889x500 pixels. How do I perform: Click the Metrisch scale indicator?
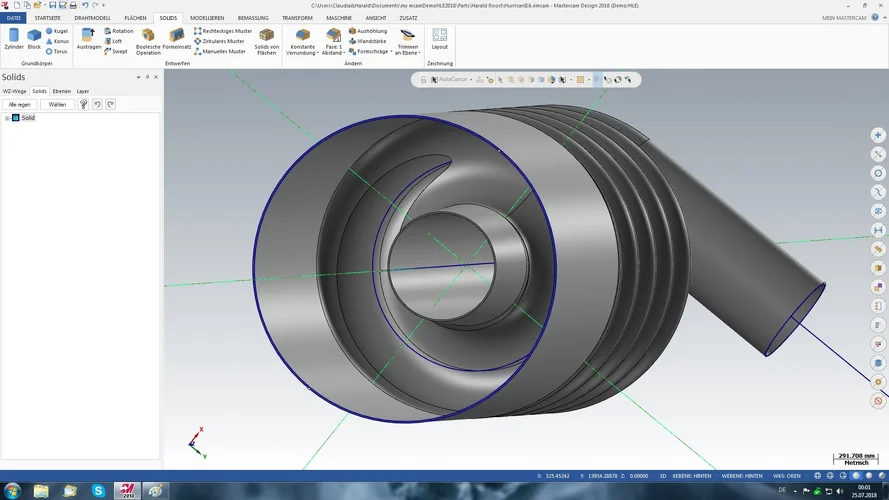857,463
